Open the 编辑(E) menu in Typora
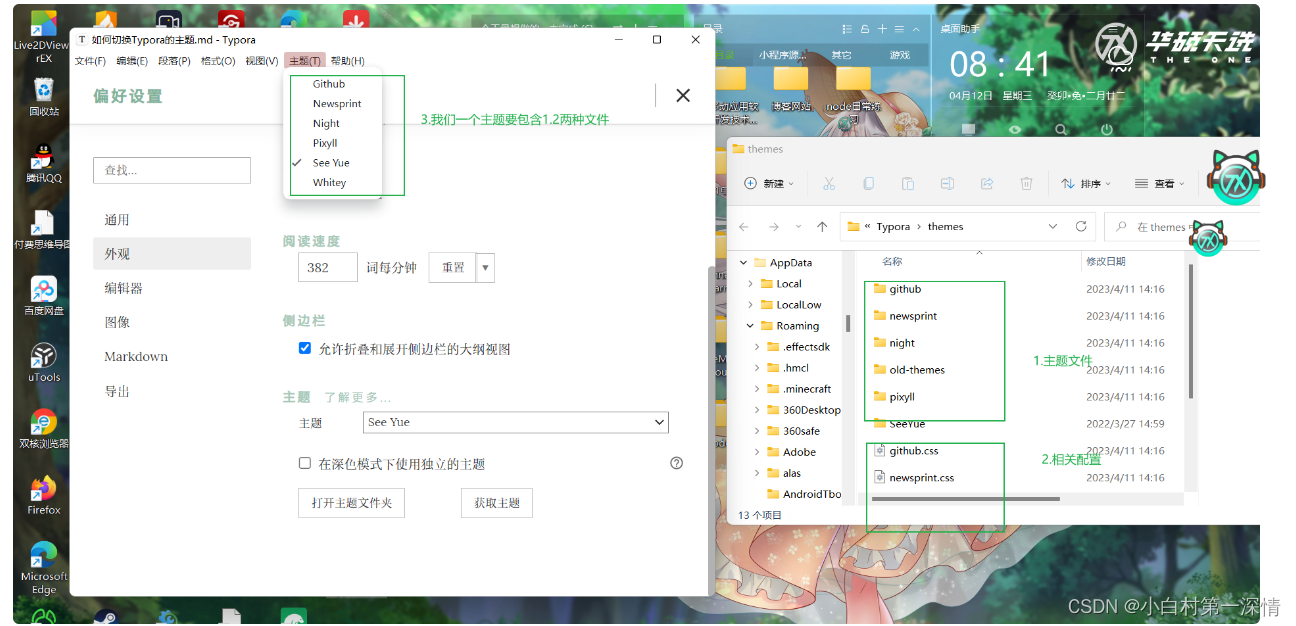1296x626 pixels. point(132,61)
